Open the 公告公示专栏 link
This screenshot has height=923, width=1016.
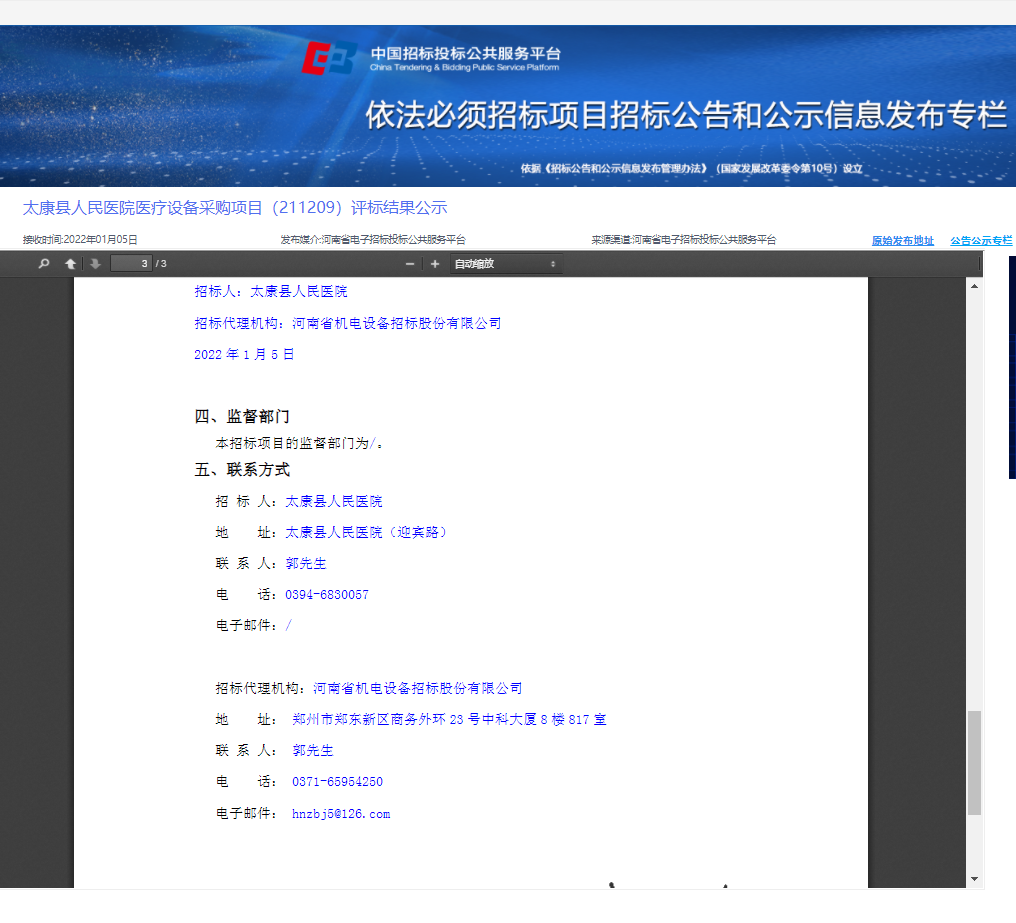pos(981,241)
